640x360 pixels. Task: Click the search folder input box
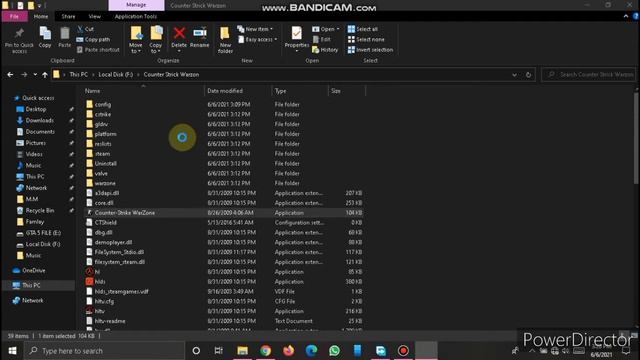click(589, 75)
